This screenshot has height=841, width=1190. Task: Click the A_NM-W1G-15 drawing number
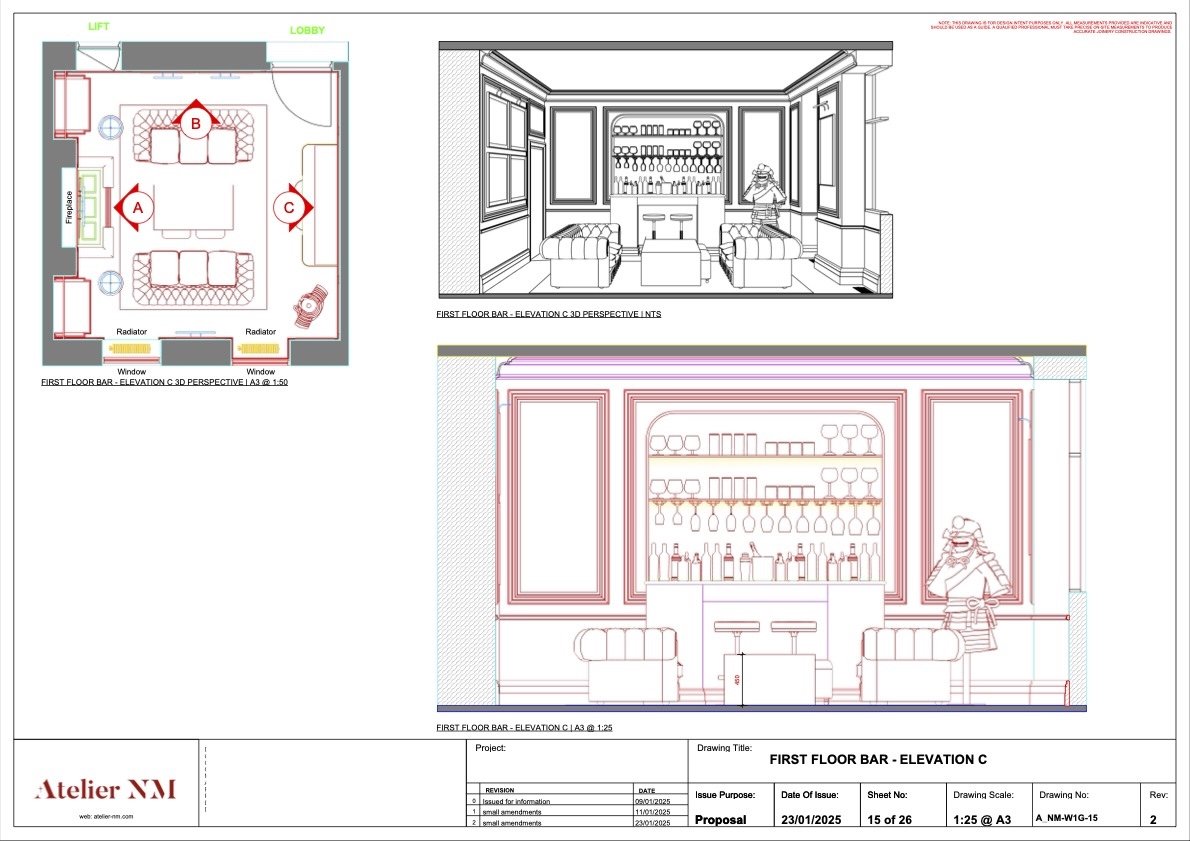click(1067, 818)
